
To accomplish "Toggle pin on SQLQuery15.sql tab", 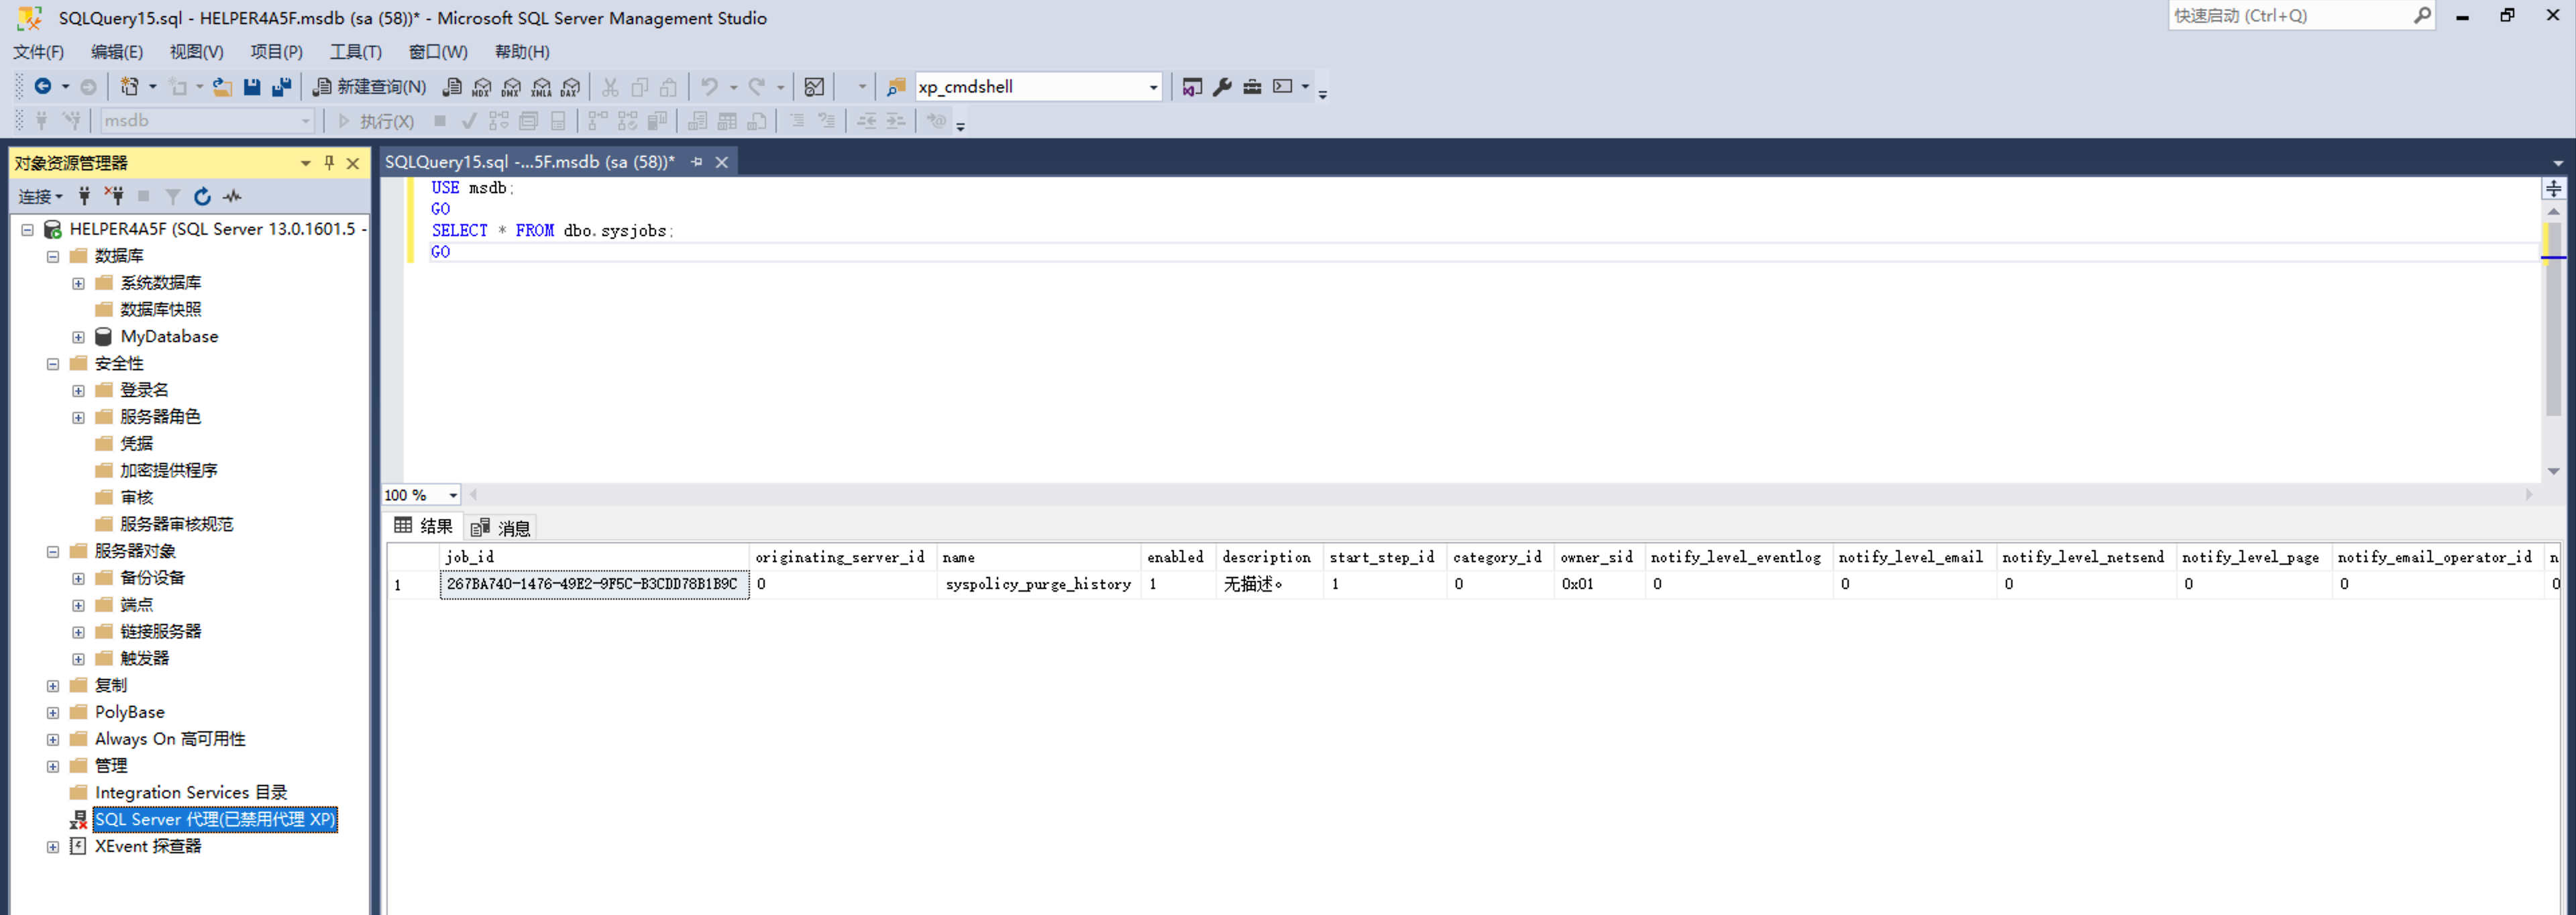I will pos(697,162).
